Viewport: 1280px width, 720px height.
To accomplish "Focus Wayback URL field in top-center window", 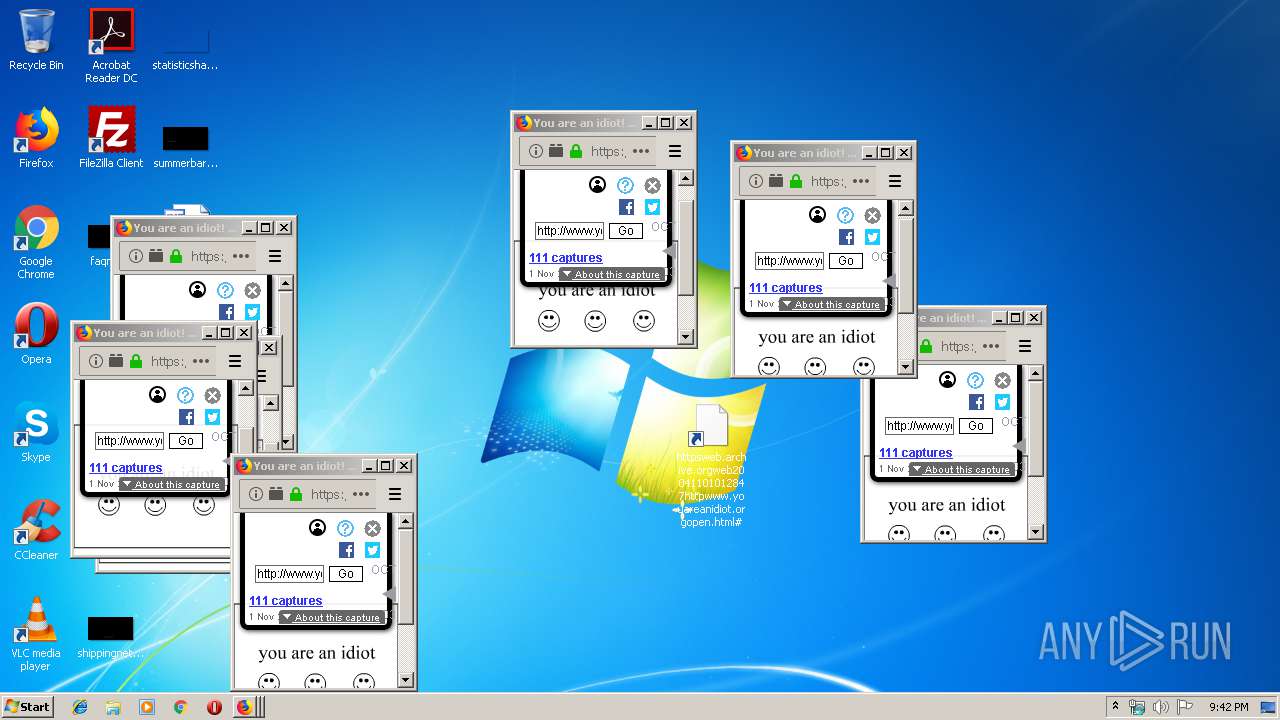I will (x=569, y=231).
